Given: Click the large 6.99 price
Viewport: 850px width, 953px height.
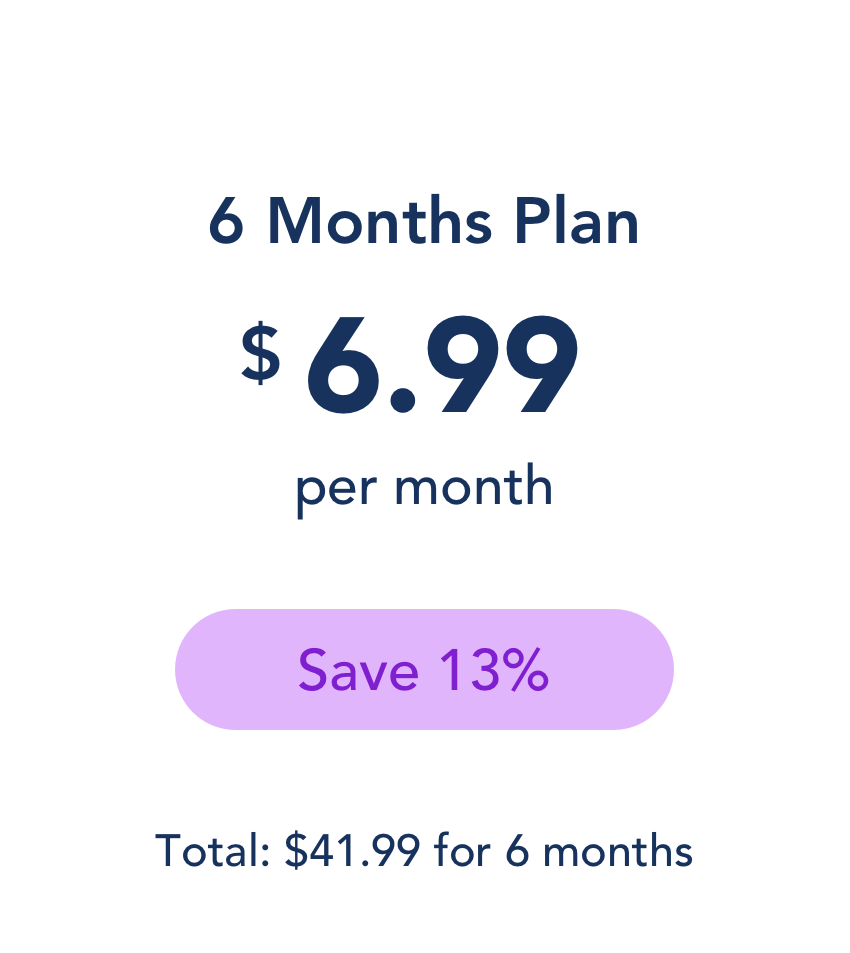Looking at the screenshot, I should pos(442,365).
